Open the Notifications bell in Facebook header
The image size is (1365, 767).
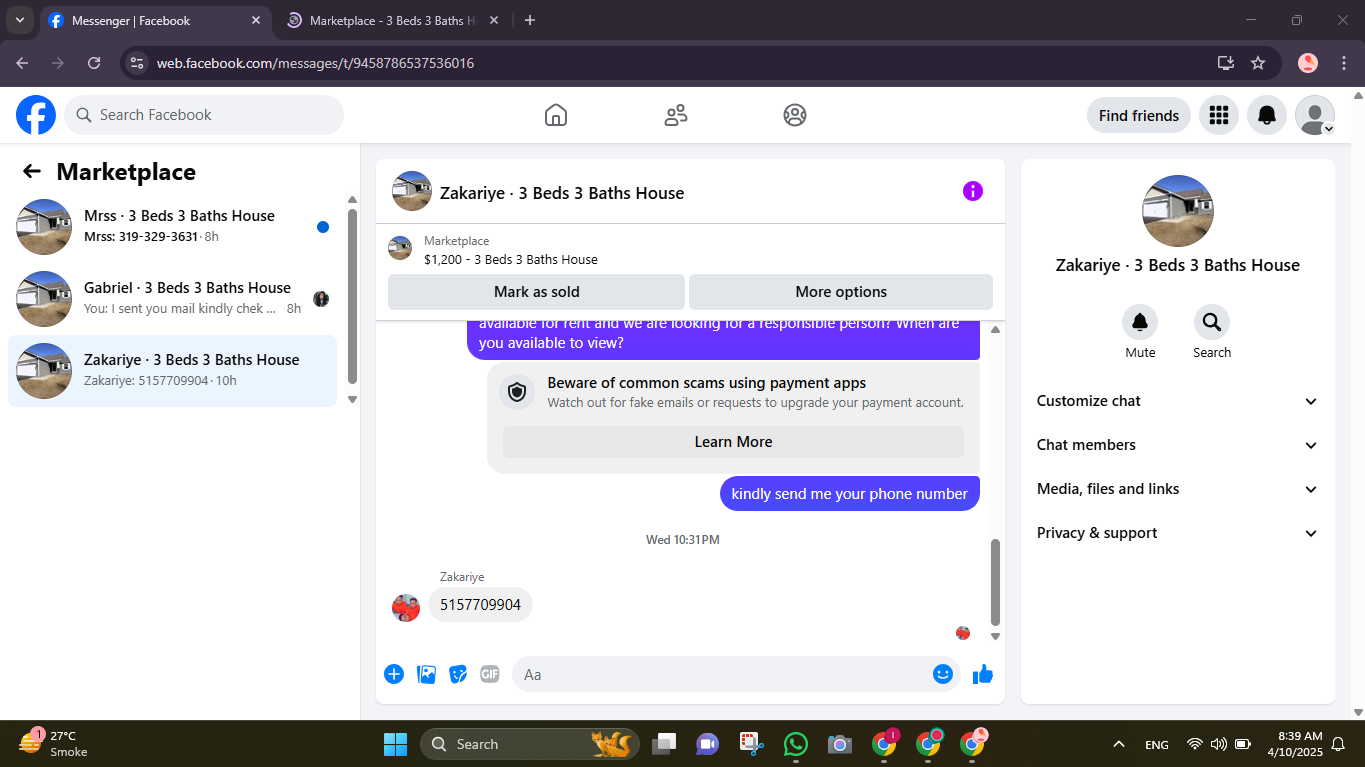tap(1267, 115)
